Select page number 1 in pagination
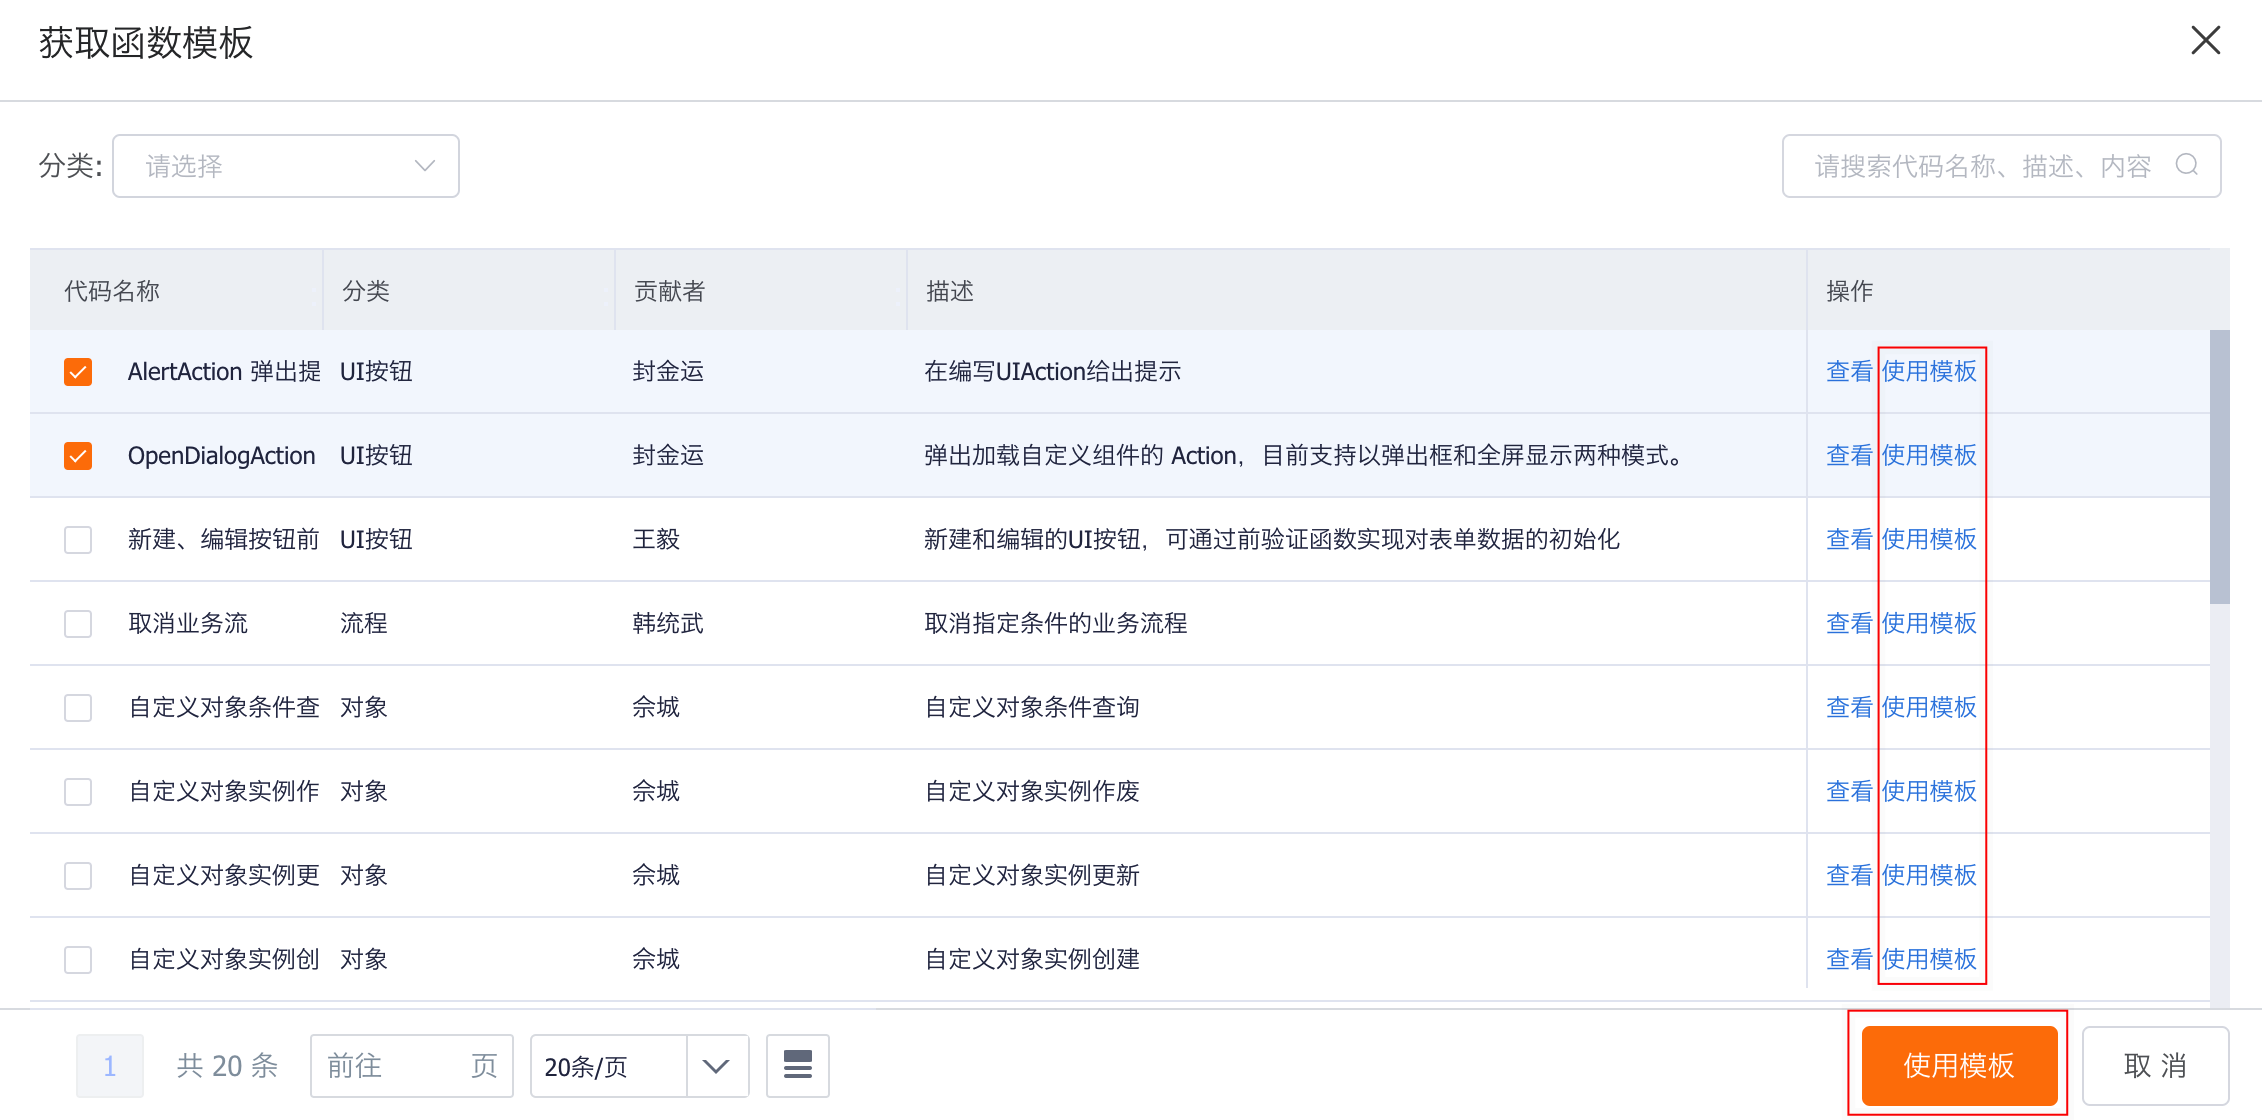 [110, 1066]
